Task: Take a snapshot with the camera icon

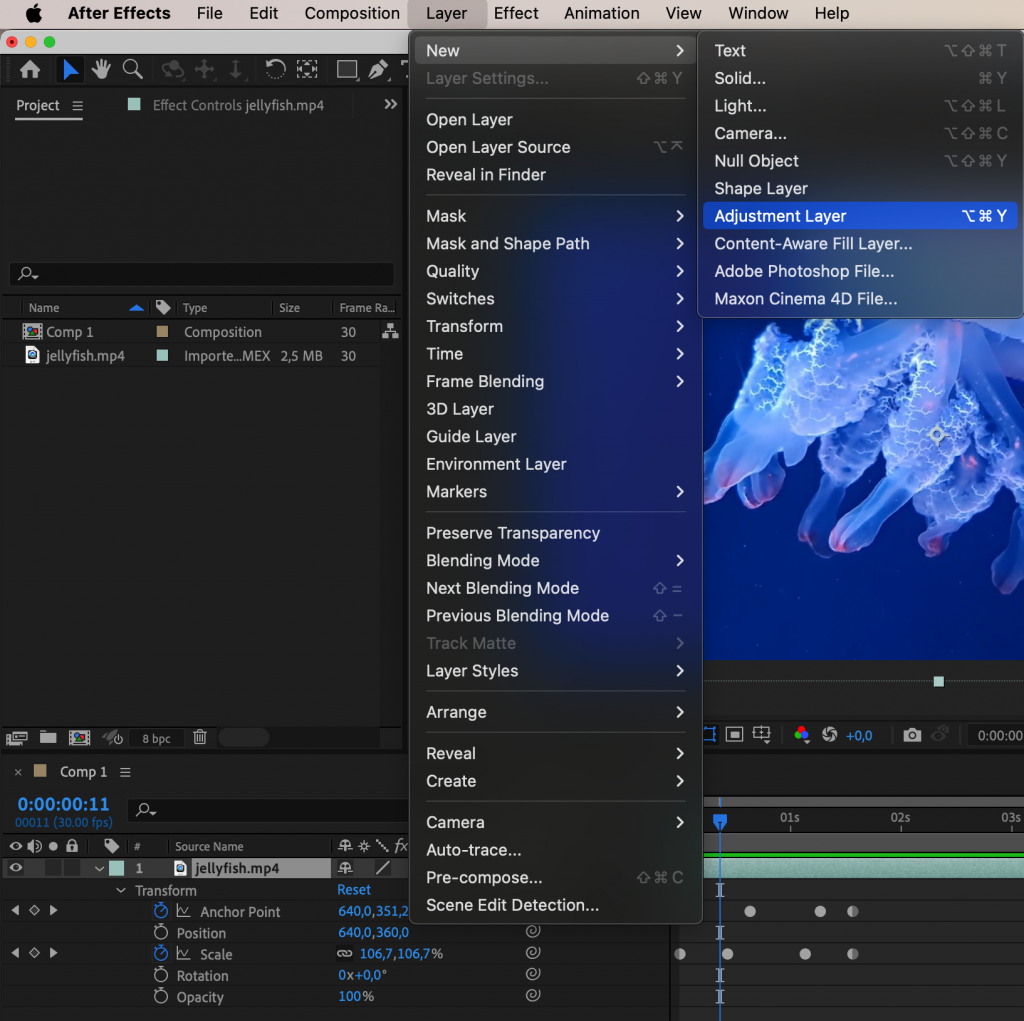Action: 912,735
